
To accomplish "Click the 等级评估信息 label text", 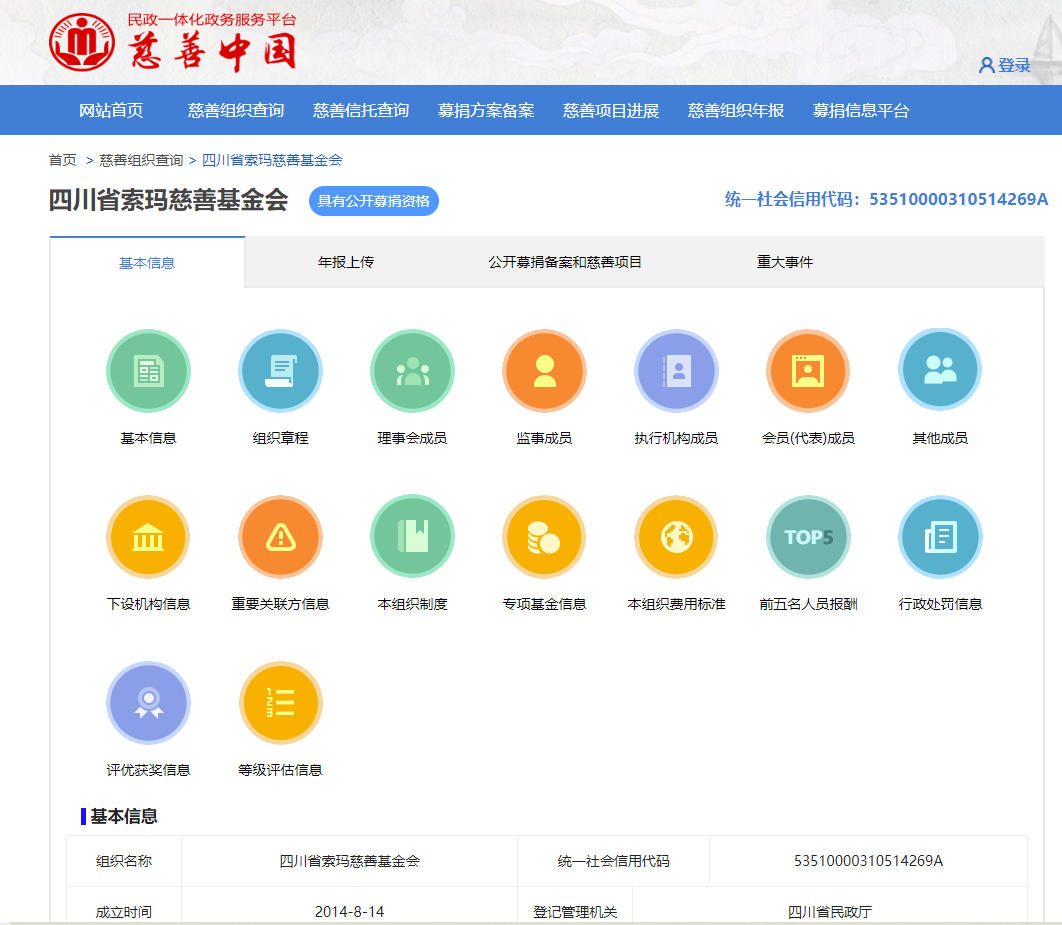I will (280, 770).
